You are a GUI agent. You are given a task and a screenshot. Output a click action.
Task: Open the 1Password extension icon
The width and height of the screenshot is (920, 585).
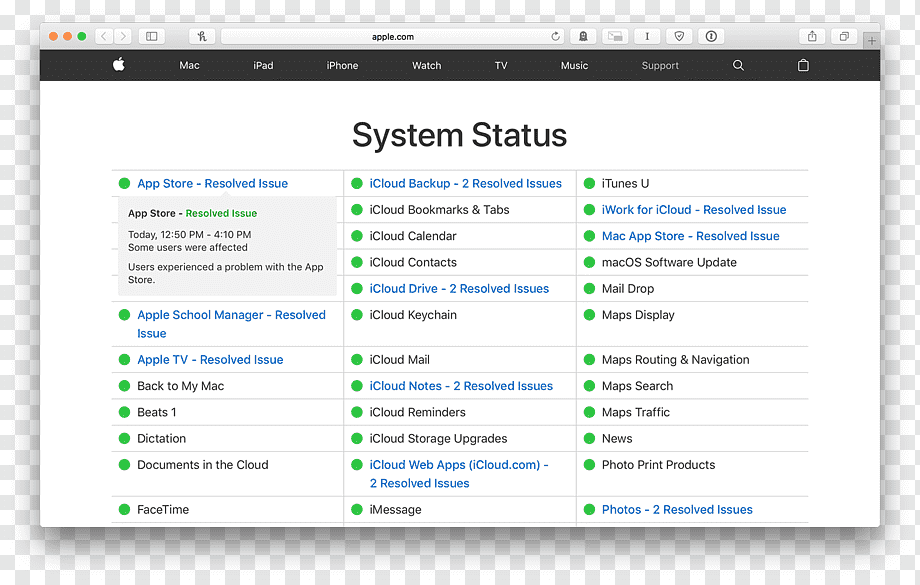(711, 36)
